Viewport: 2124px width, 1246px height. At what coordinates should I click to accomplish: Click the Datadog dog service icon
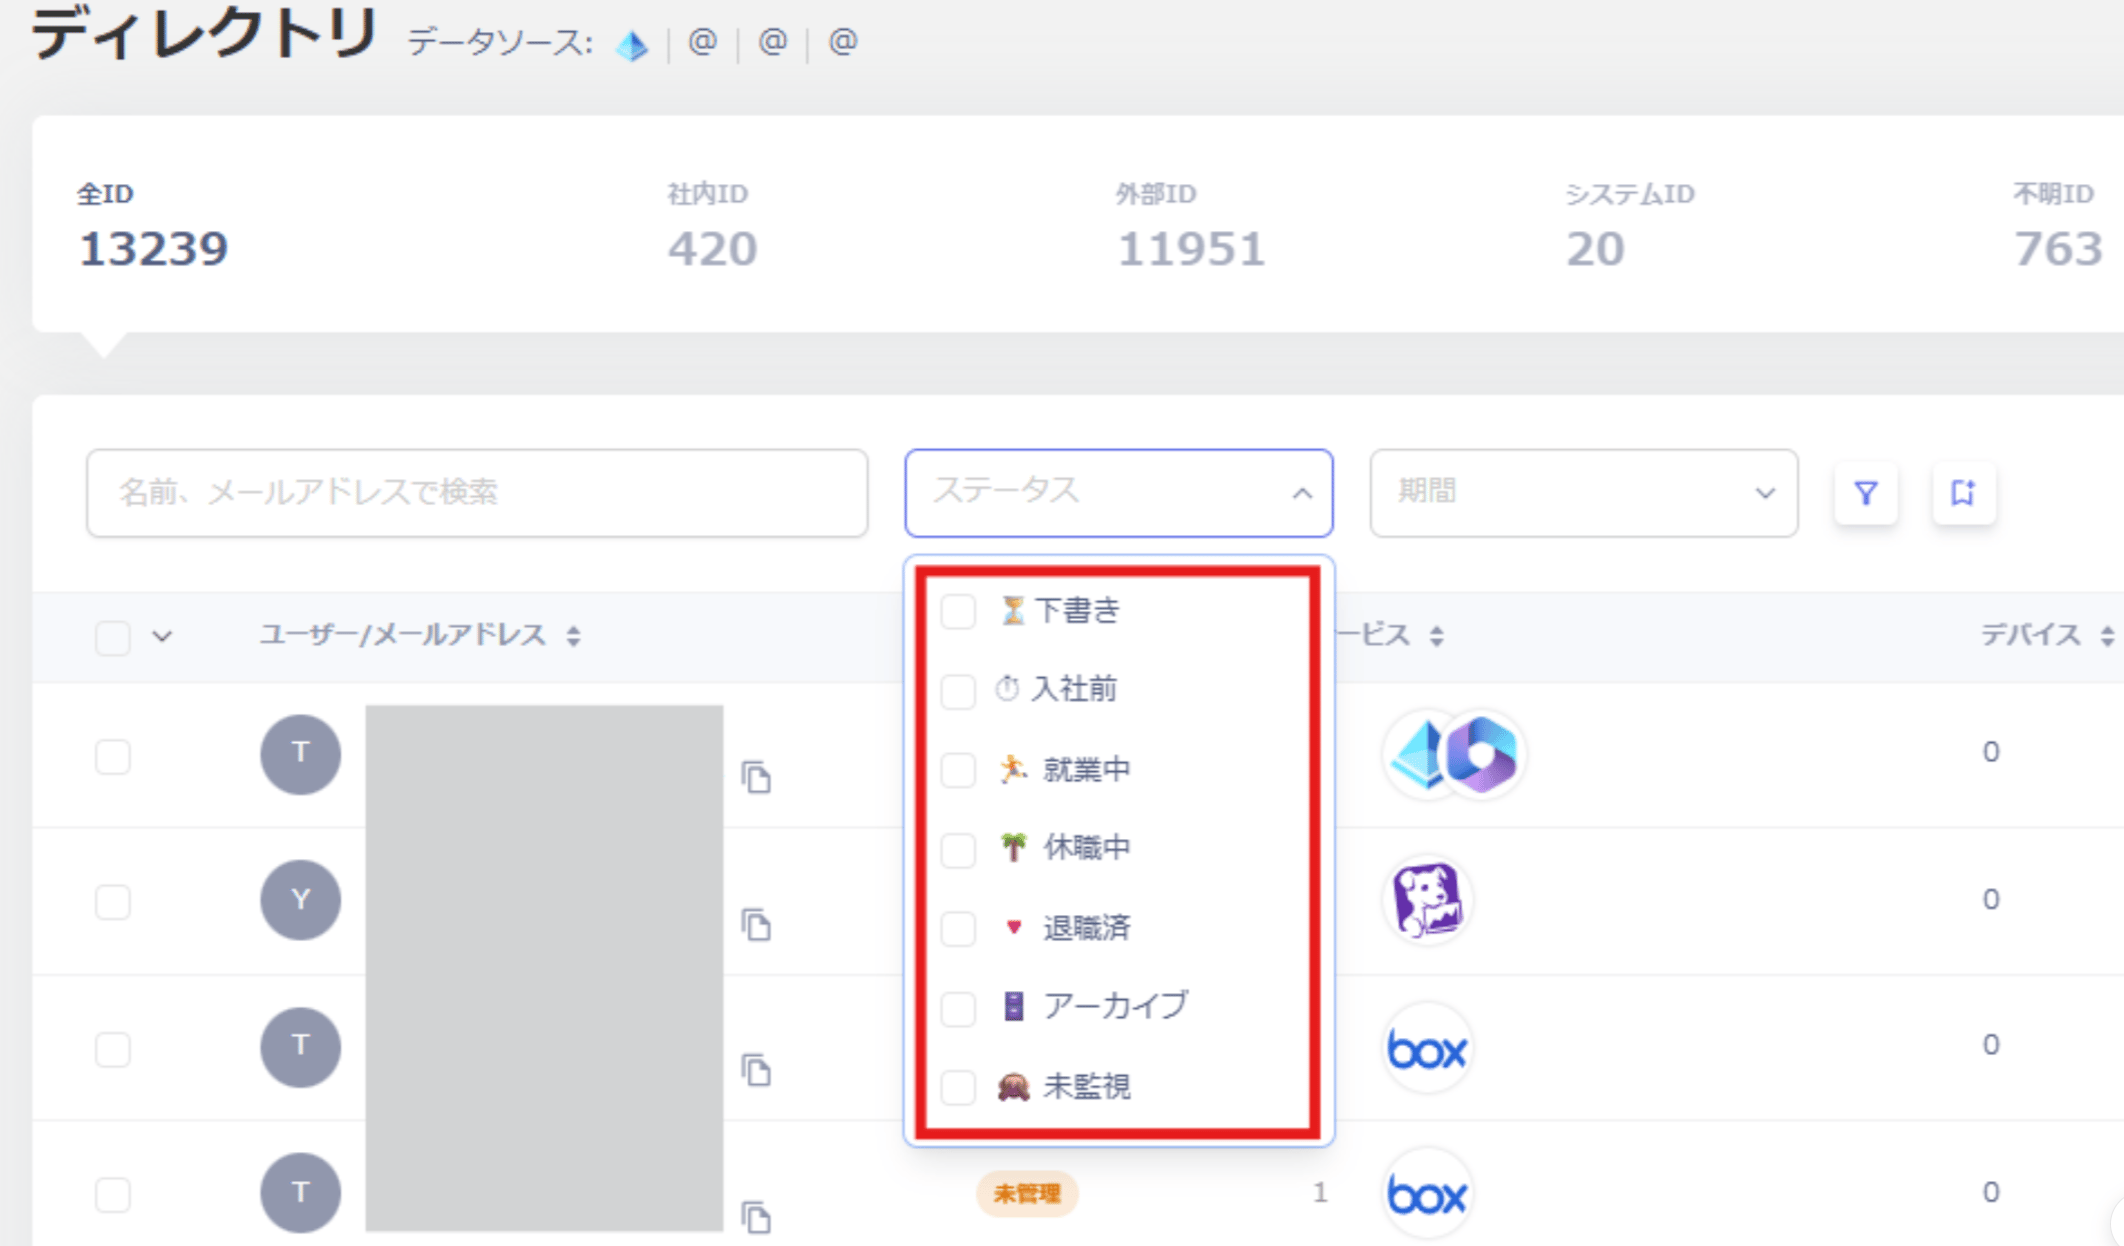point(1427,899)
